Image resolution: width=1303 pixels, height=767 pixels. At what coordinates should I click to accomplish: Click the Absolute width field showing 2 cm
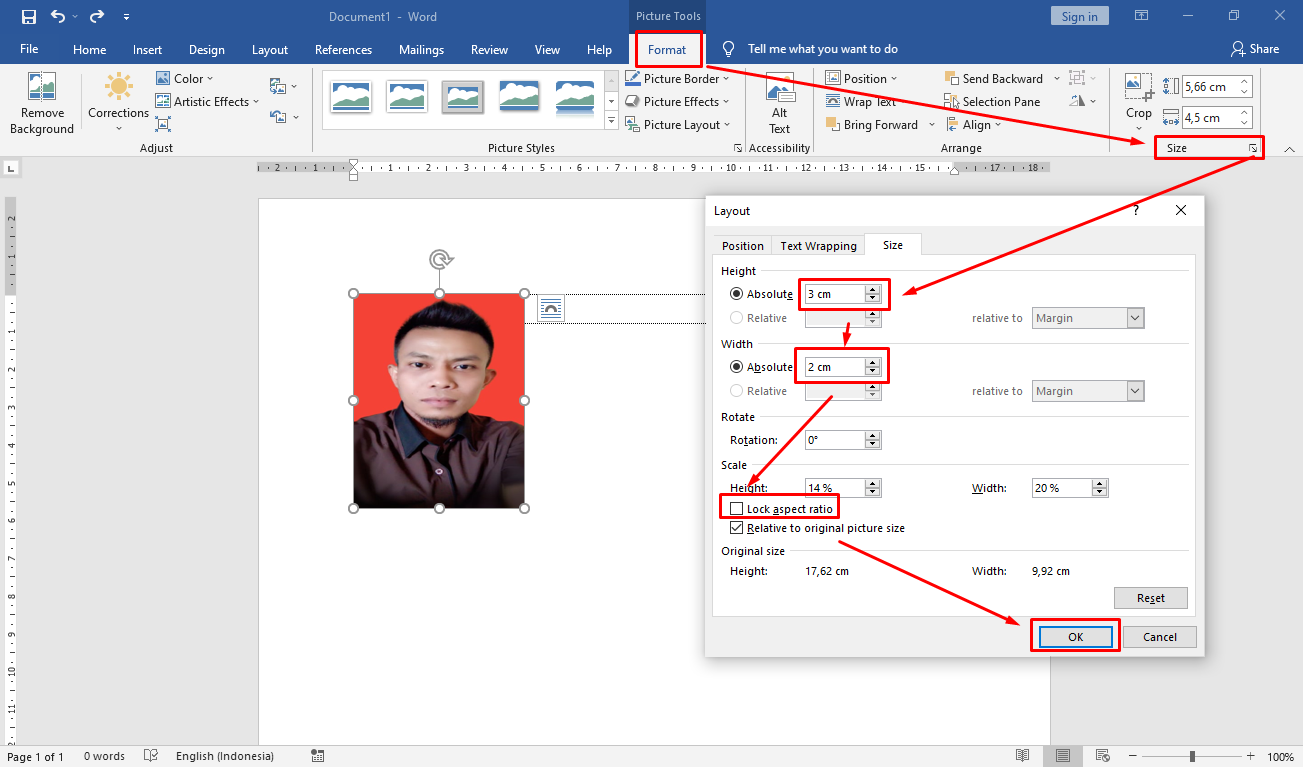point(835,367)
